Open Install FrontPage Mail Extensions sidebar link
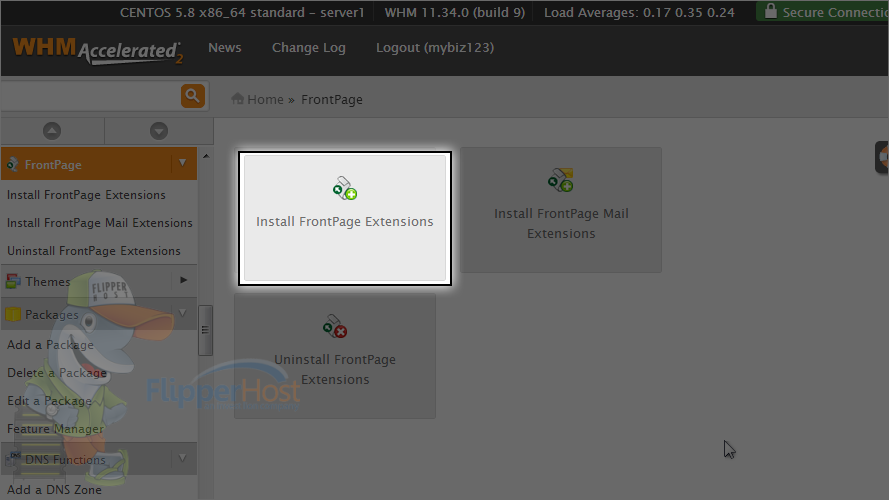This screenshot has height=500, width=889. coord(100,223)
